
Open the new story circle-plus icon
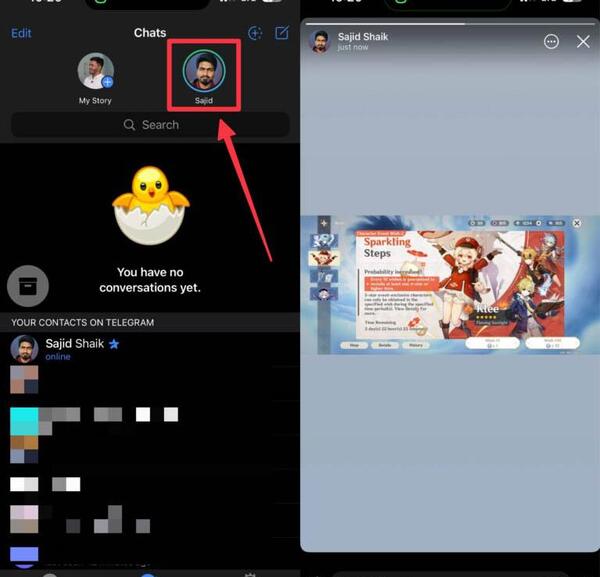tap(255, 33)
